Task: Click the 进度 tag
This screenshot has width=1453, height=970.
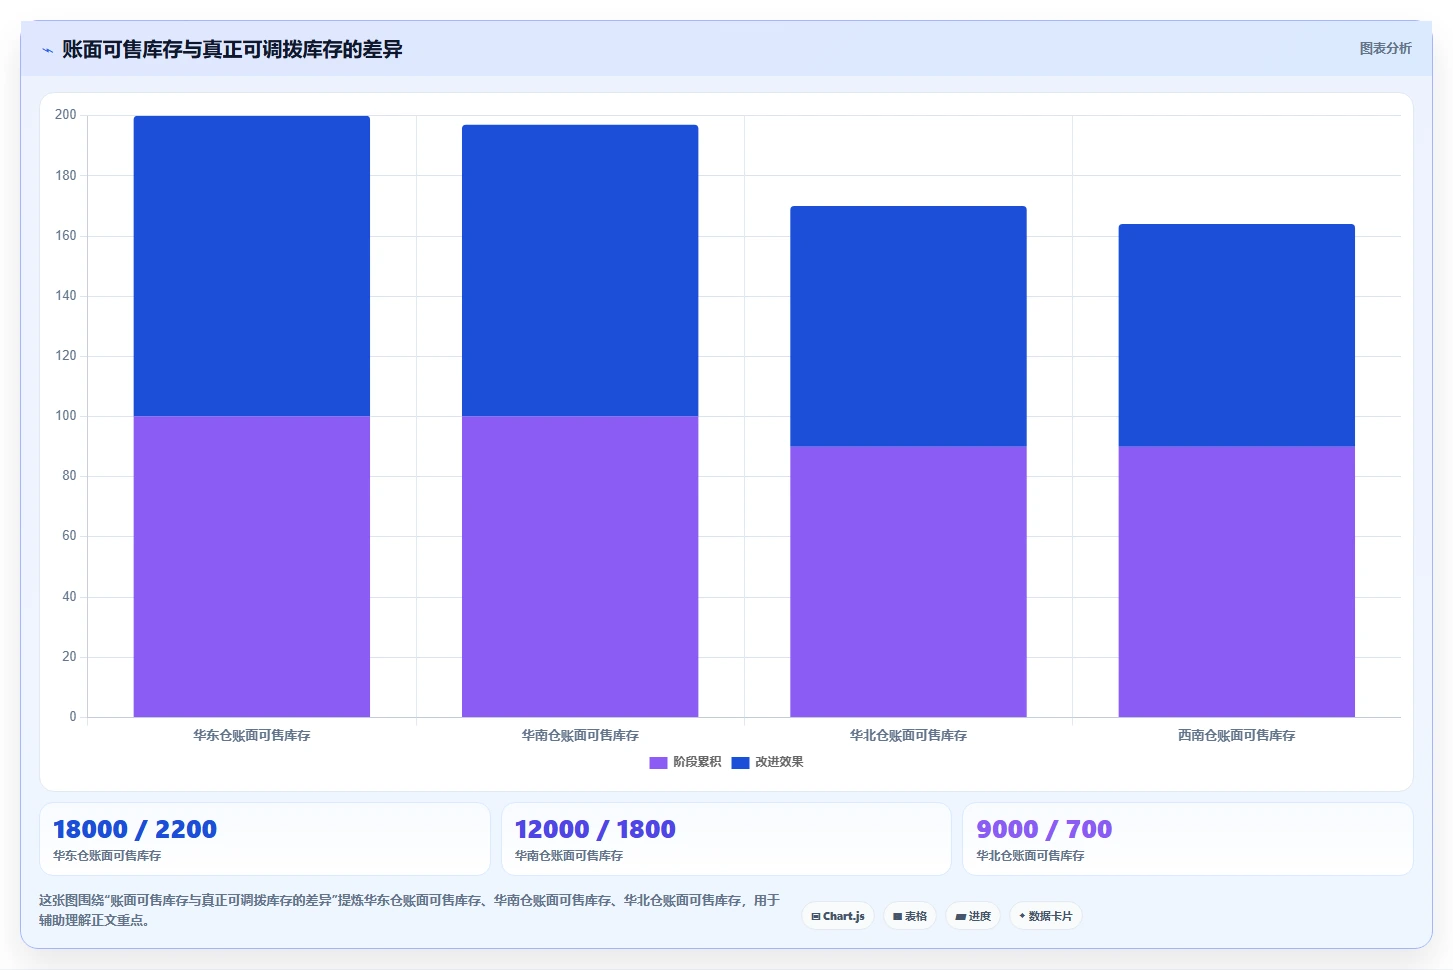Action: [x=973, y=916]
